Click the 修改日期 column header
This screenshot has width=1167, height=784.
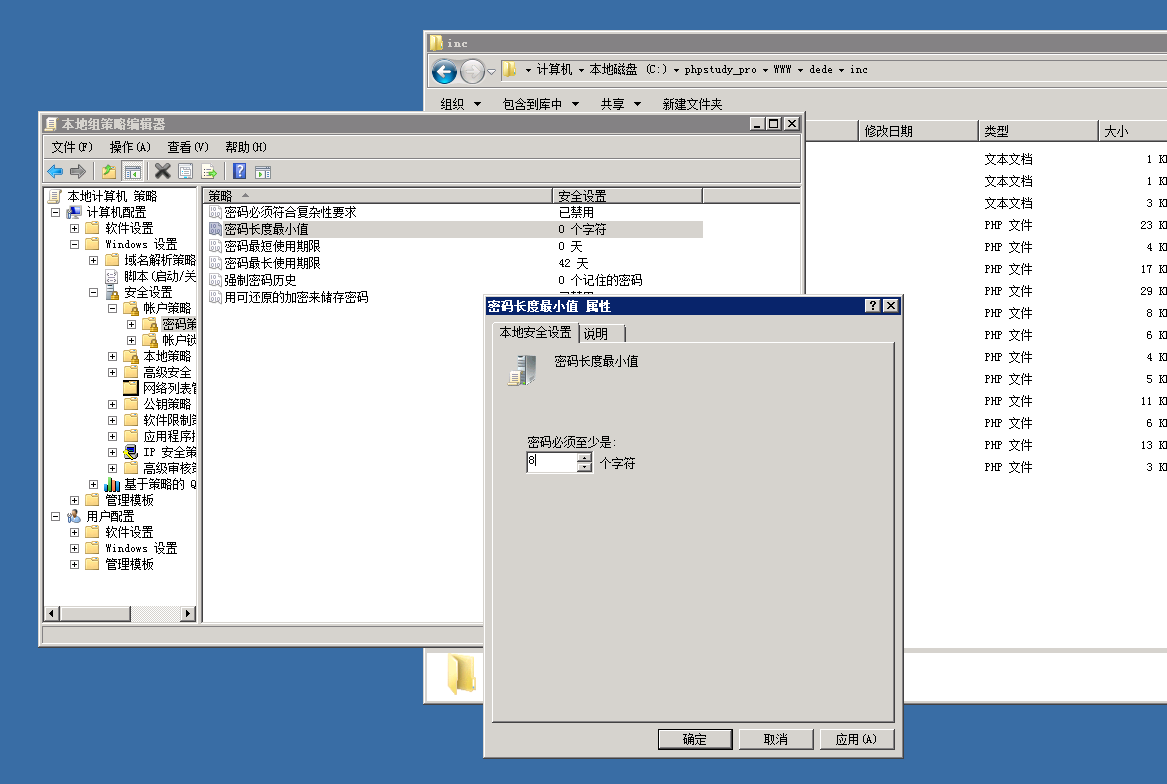pos(918,131)
